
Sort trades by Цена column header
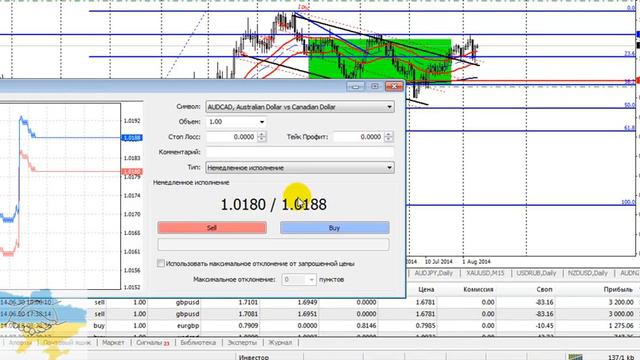click(x=426, y=289)
